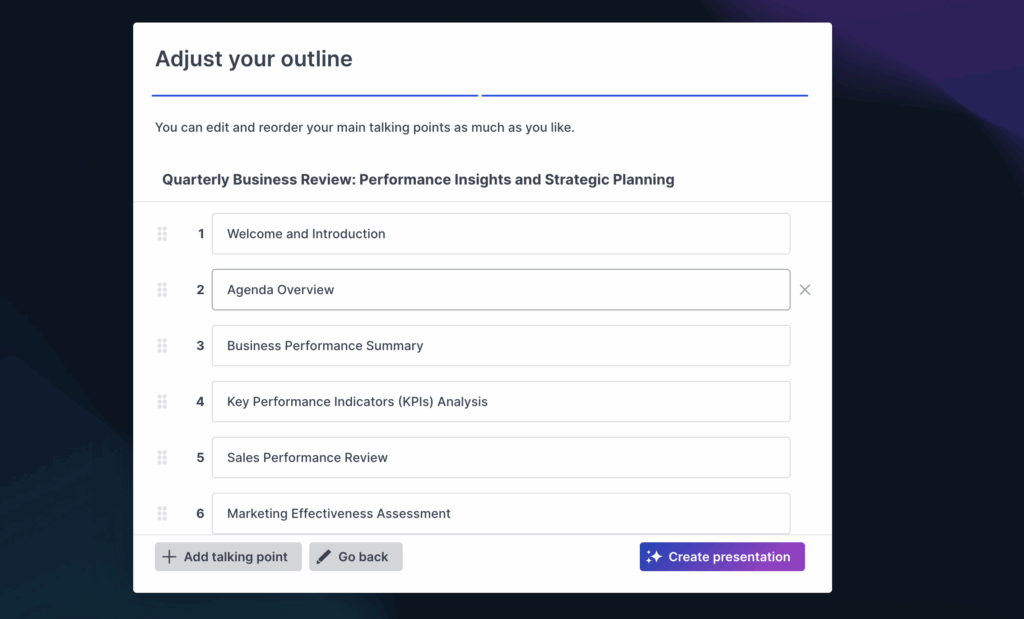Image resolution: width=1024 pixels, height=619 pixels.
Task: Click the first progress bar segment
Action: tap(315, 96)
